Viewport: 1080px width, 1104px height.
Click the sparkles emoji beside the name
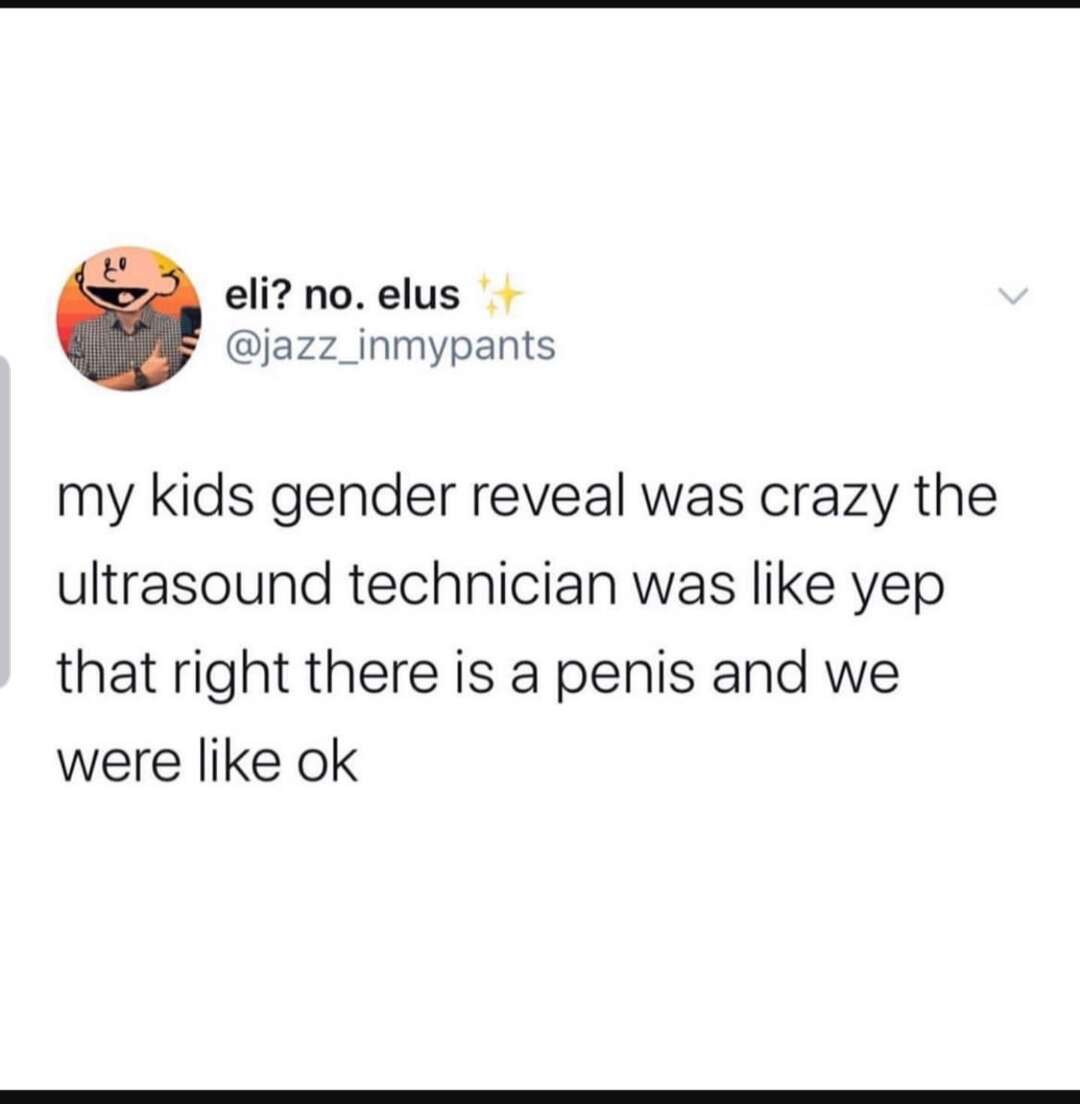[x=500, y=294]
